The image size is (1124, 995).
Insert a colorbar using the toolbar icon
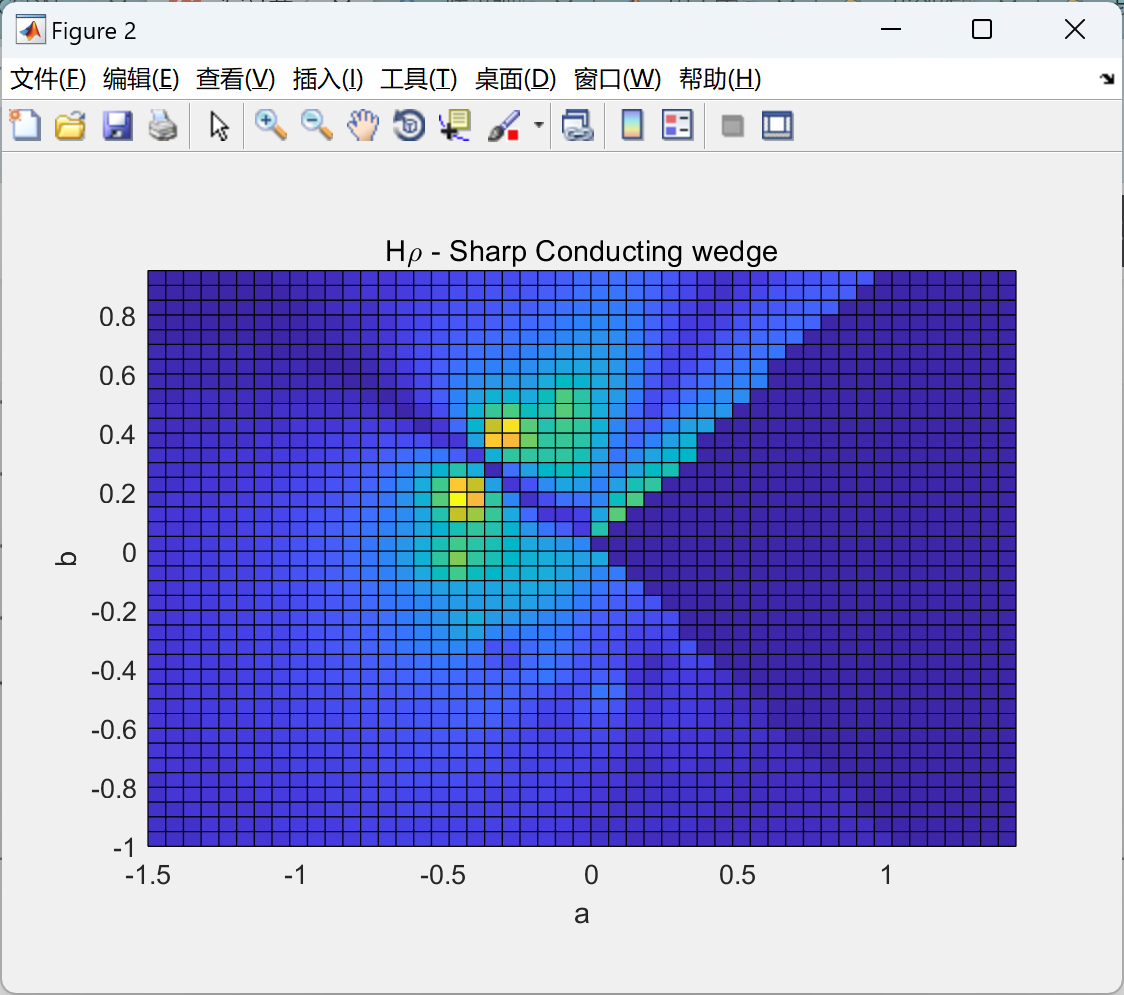(x=632, y=125)
